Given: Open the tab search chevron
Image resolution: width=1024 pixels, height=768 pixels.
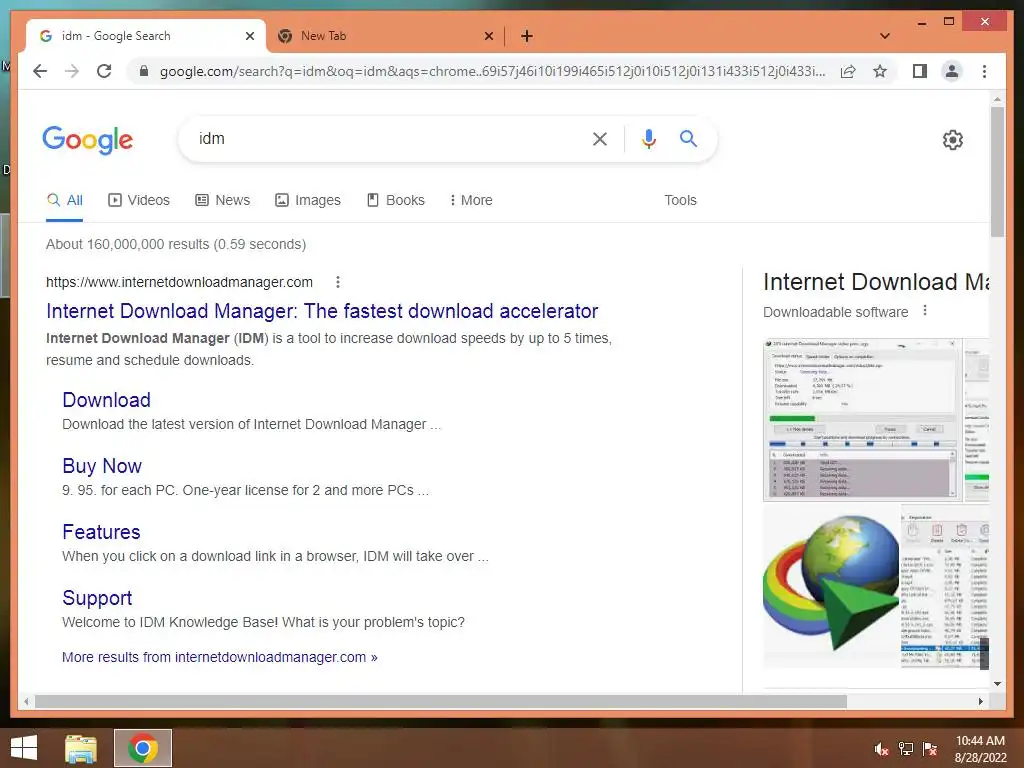Looking at the screenshot, I should [884, 36].
